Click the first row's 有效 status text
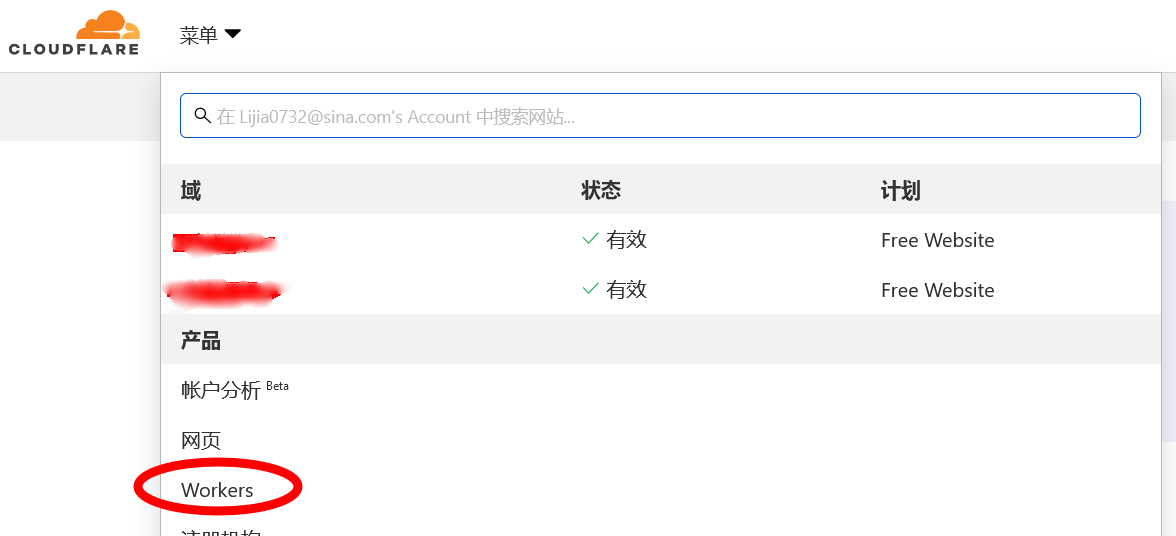Viewport: 1176px width, 536px height. tap(626, 240)
